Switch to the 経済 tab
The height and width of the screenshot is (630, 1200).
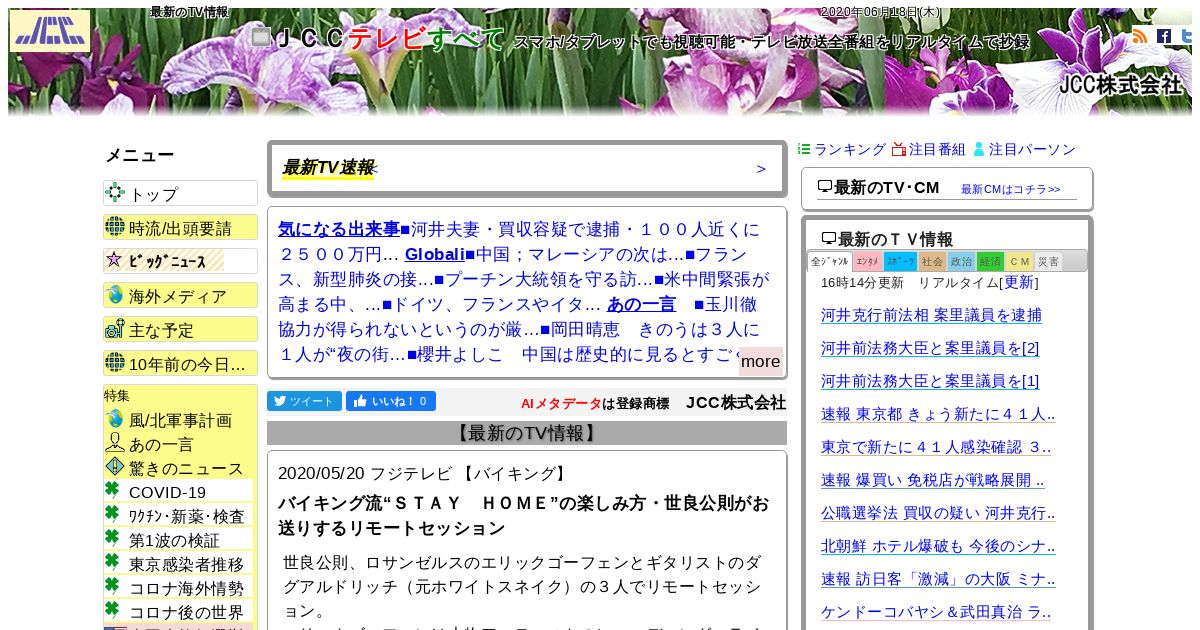point(990,262)
